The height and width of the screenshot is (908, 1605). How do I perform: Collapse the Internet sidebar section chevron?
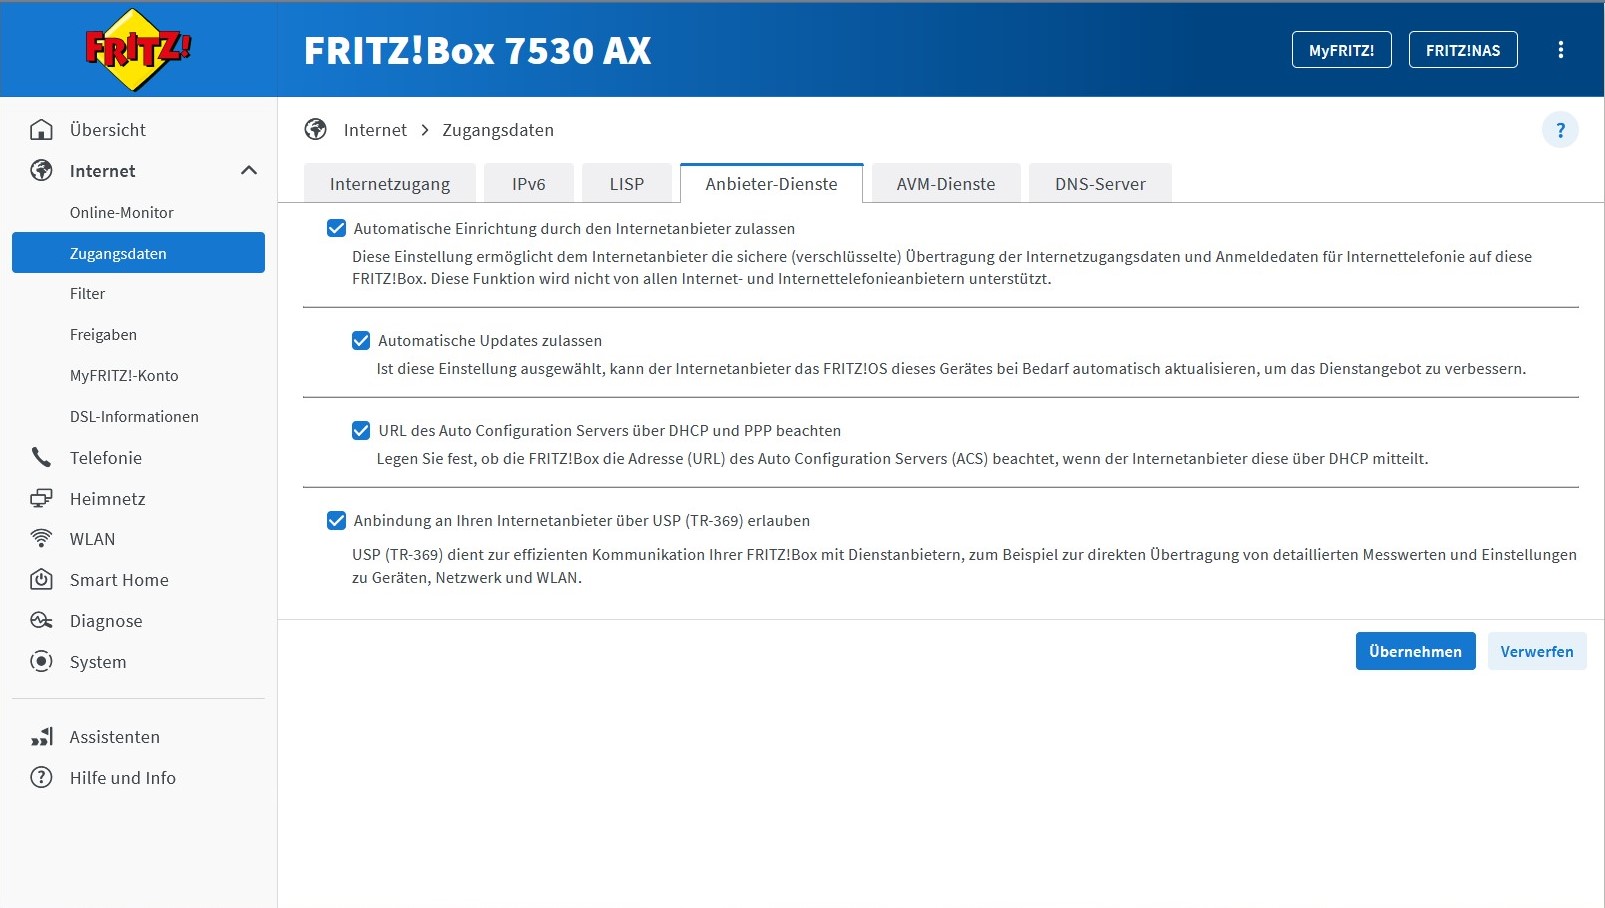click(x=249, y=171)
